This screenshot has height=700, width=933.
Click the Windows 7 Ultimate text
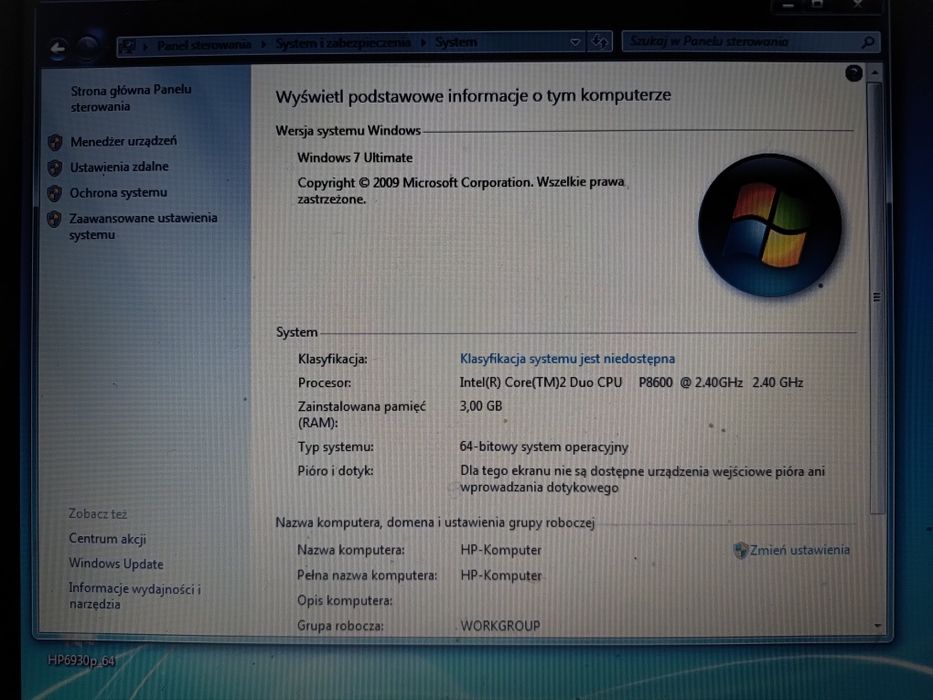[355, 158]
